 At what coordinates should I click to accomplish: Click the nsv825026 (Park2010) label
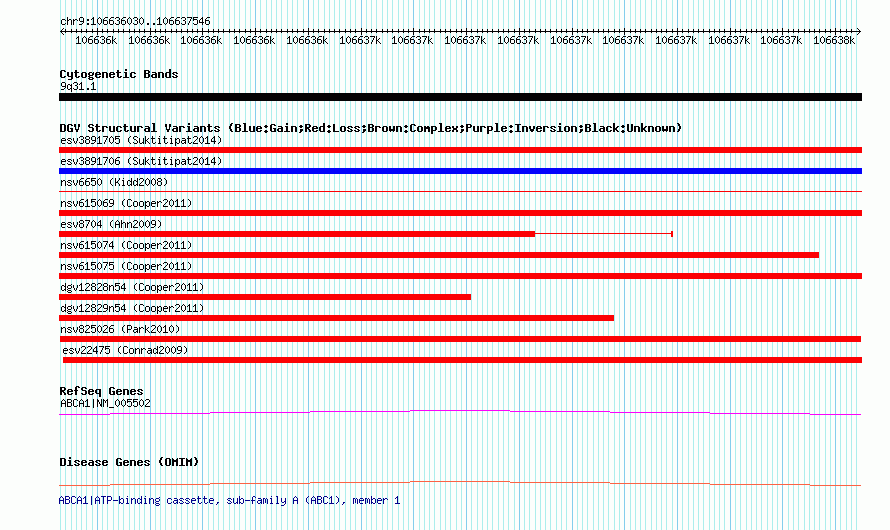coord(120,329)
